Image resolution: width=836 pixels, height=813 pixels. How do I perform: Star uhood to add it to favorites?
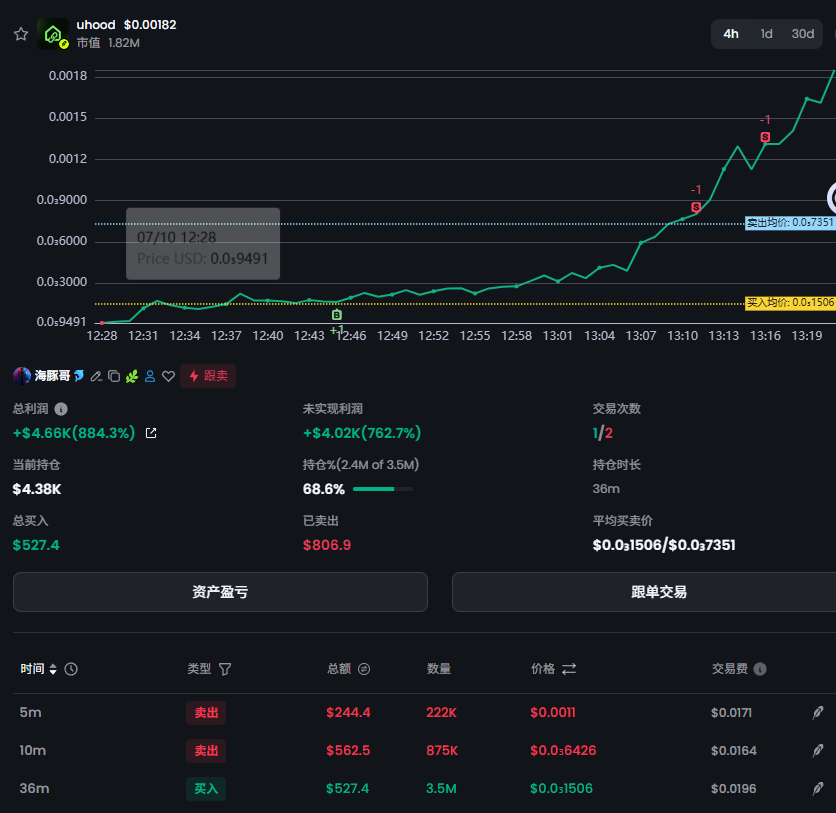tap(21, 34)
